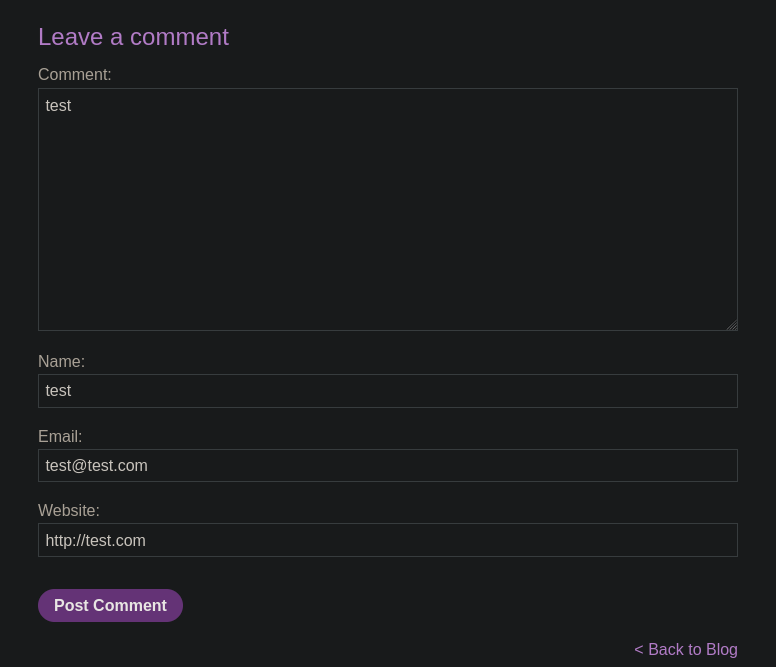Open the Back to Blog link
Image resolution: width=776 pixels, height=667 pixels.
(x=686, y=649)
